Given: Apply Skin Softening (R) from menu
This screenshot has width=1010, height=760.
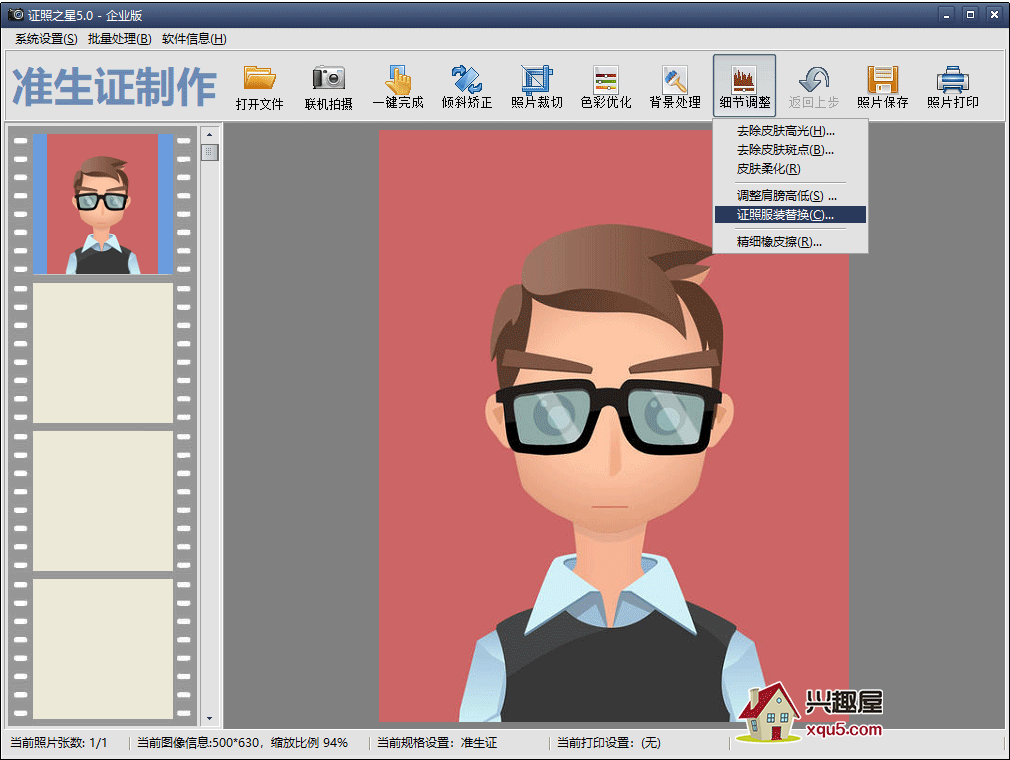Looking at the screenshot, I should pos(768,169).
